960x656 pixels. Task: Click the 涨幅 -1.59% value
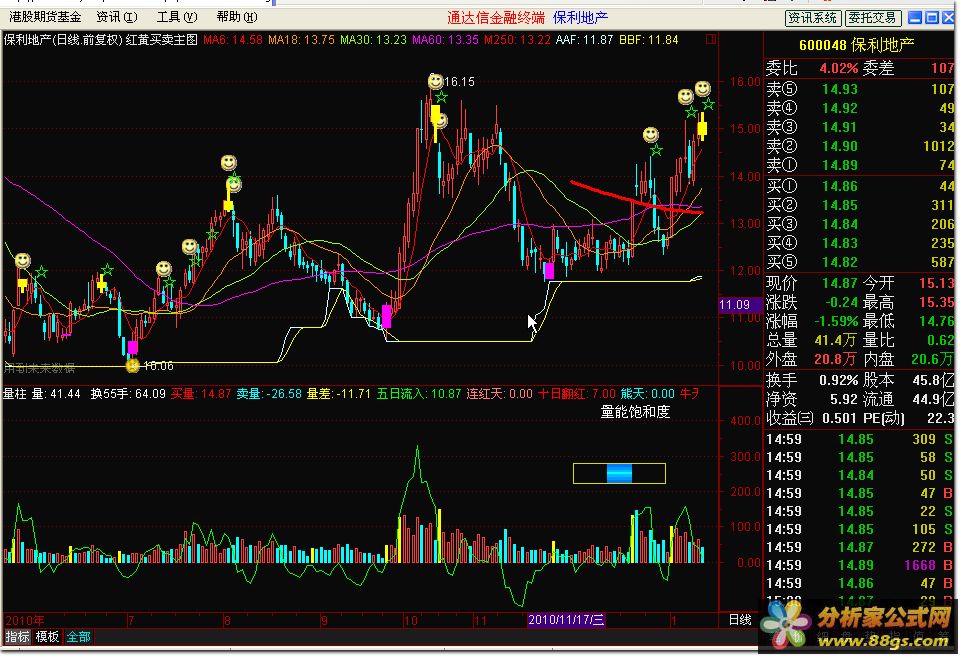[x=836, y=321]
